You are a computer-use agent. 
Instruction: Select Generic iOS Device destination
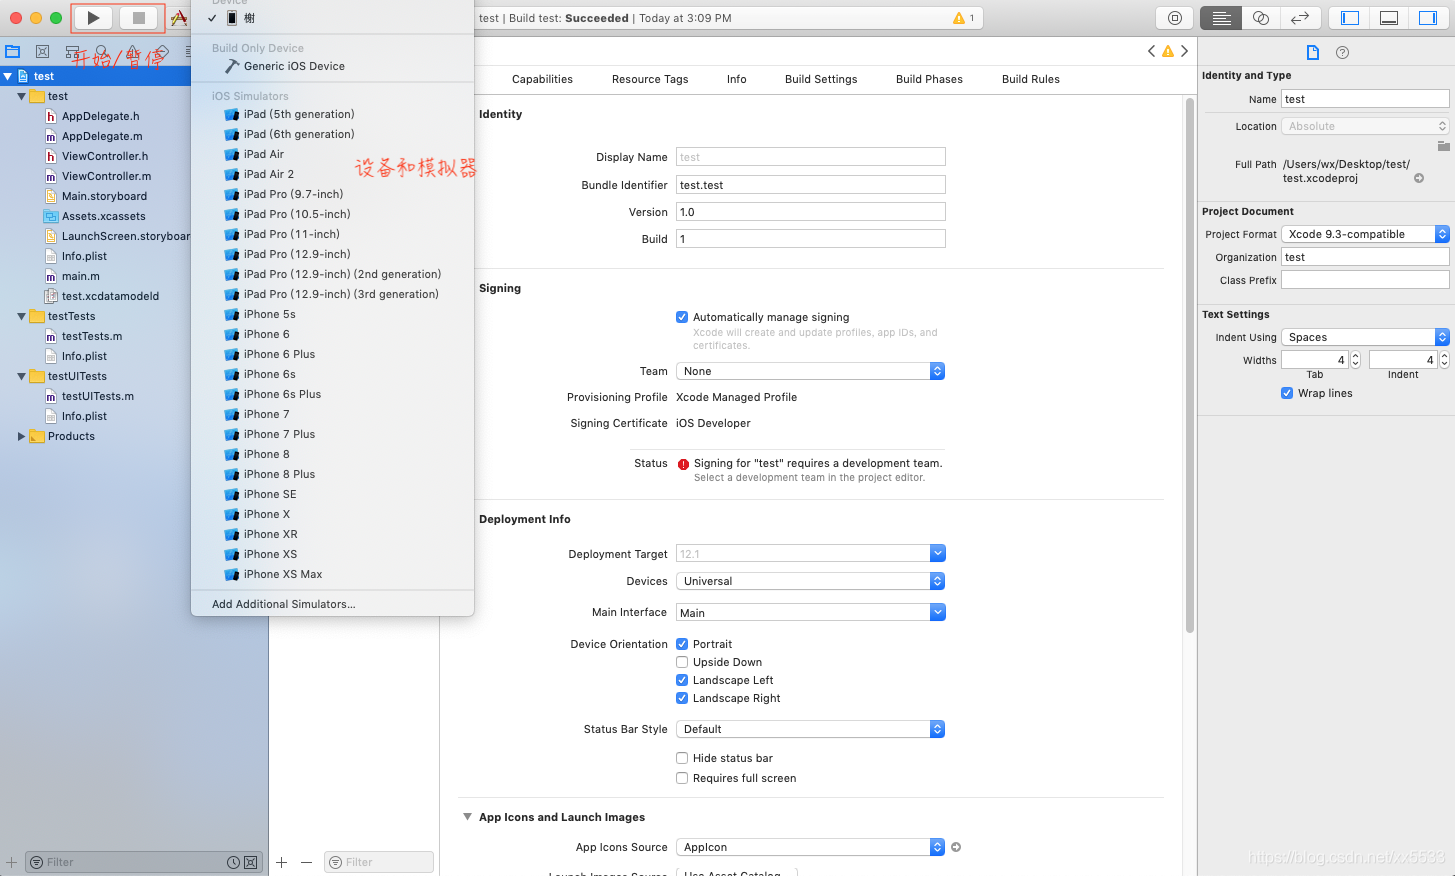coord(332,66)
